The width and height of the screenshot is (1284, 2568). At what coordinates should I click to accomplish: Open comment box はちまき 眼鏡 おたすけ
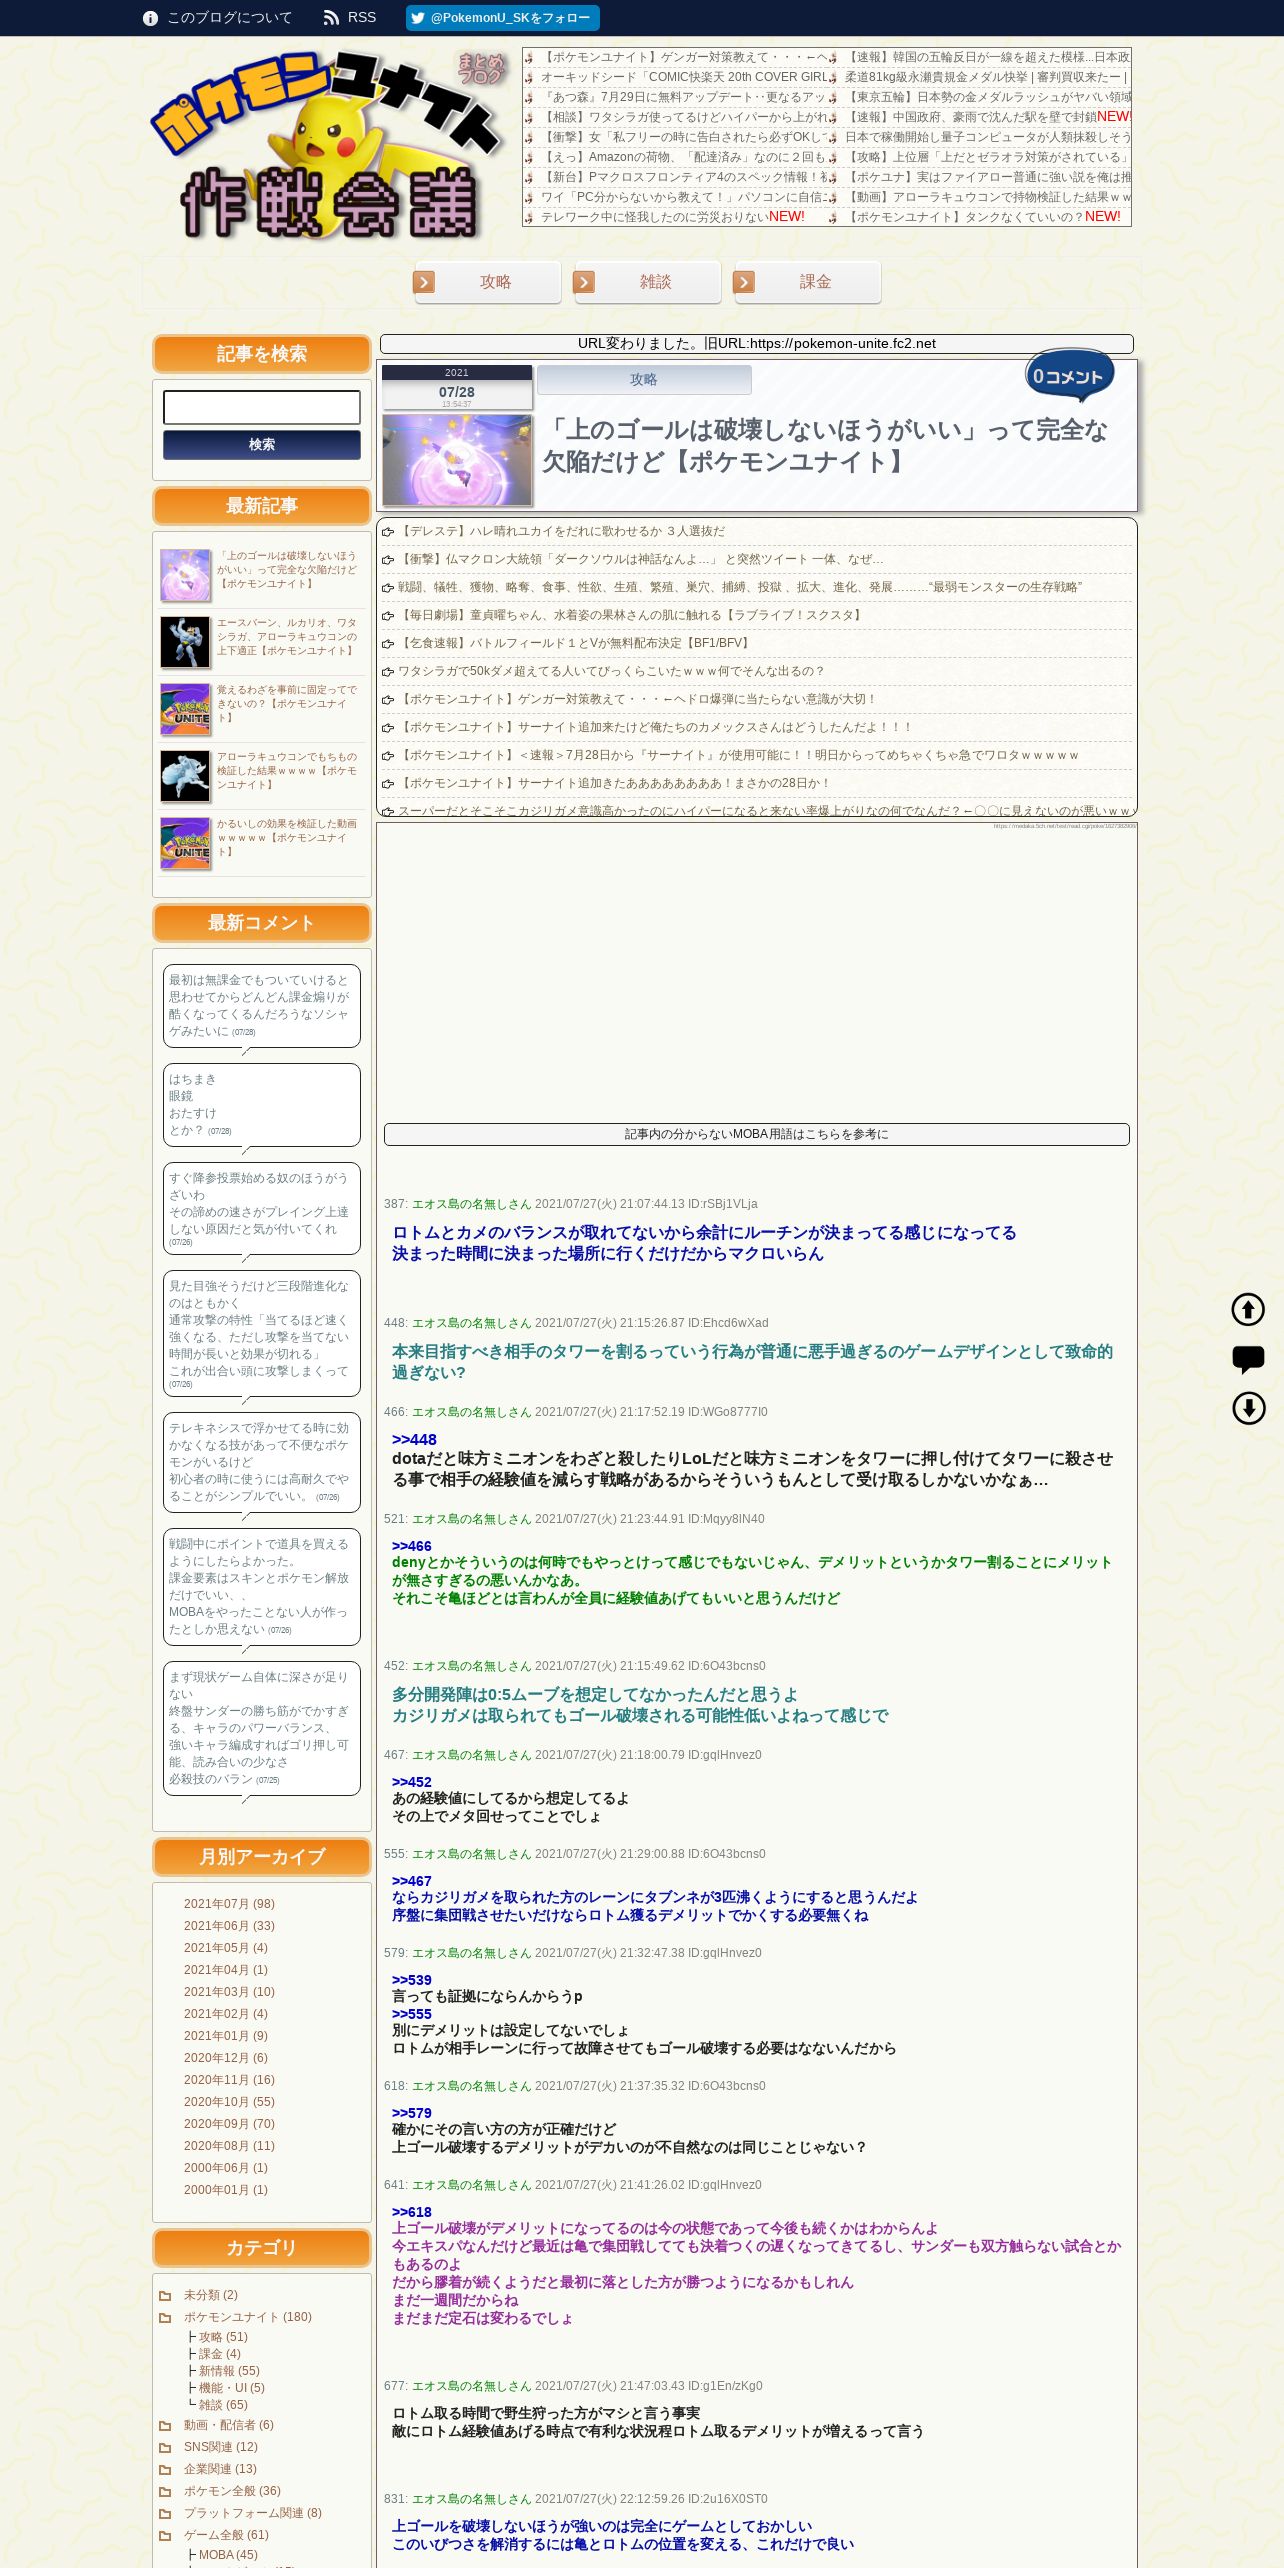click(262, 1105)
